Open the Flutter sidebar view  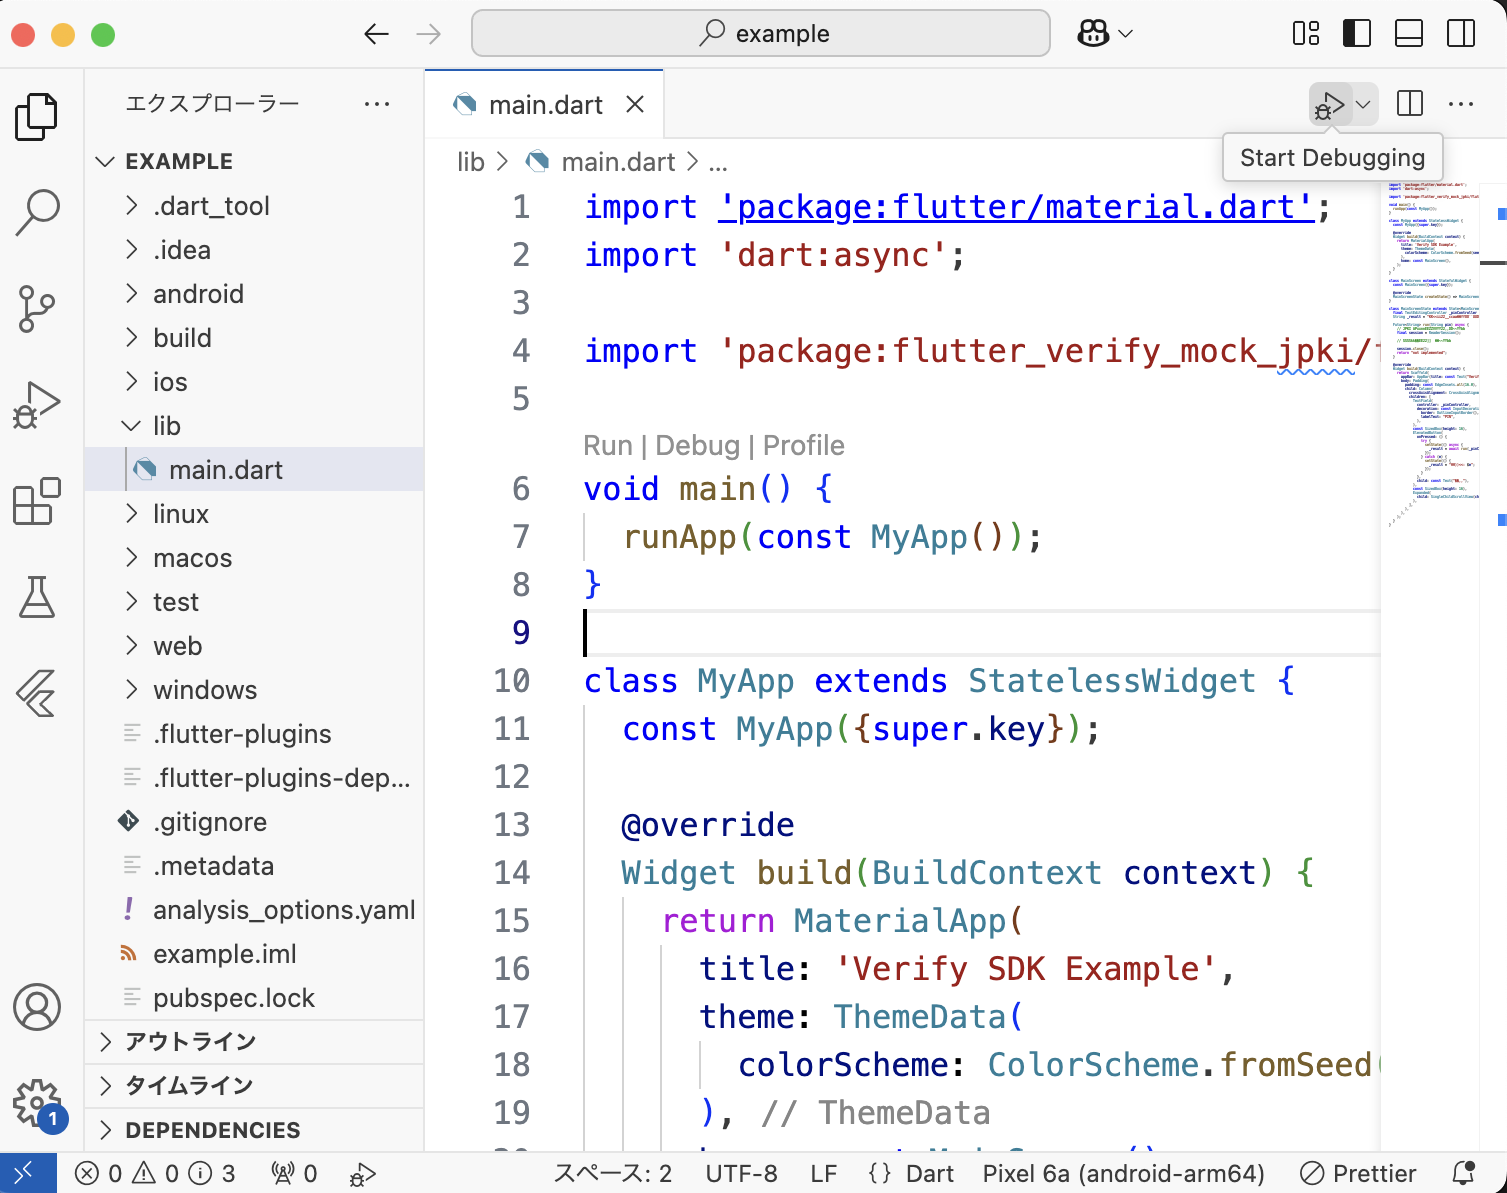[38, 693]
